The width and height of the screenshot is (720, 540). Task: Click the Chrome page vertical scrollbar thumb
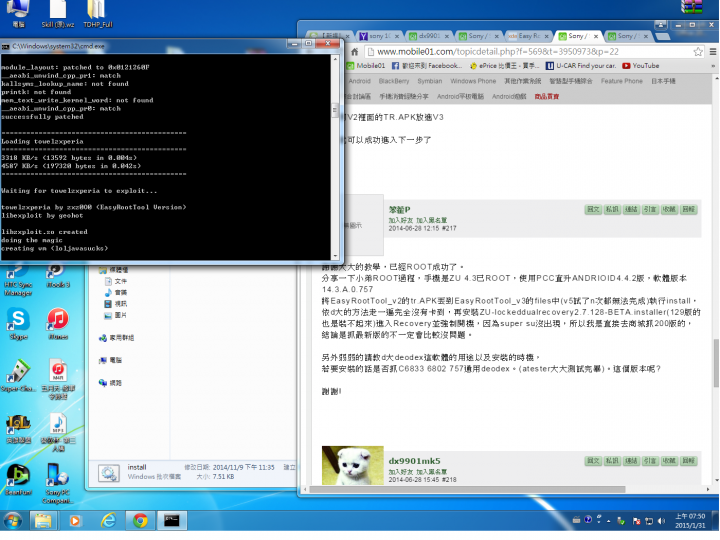pyautogui.click(x=715, y=363)
